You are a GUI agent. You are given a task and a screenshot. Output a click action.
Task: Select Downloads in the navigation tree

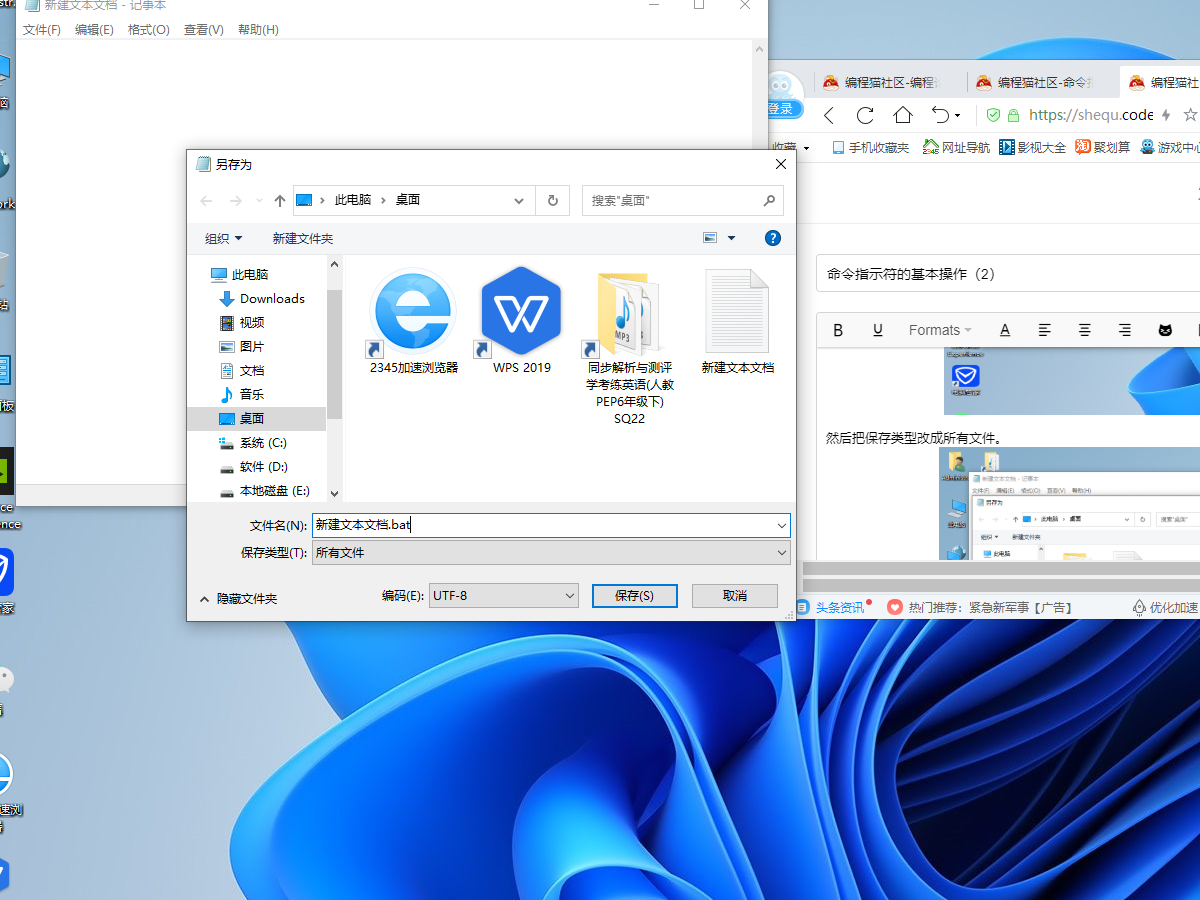(x=262, y=298)
